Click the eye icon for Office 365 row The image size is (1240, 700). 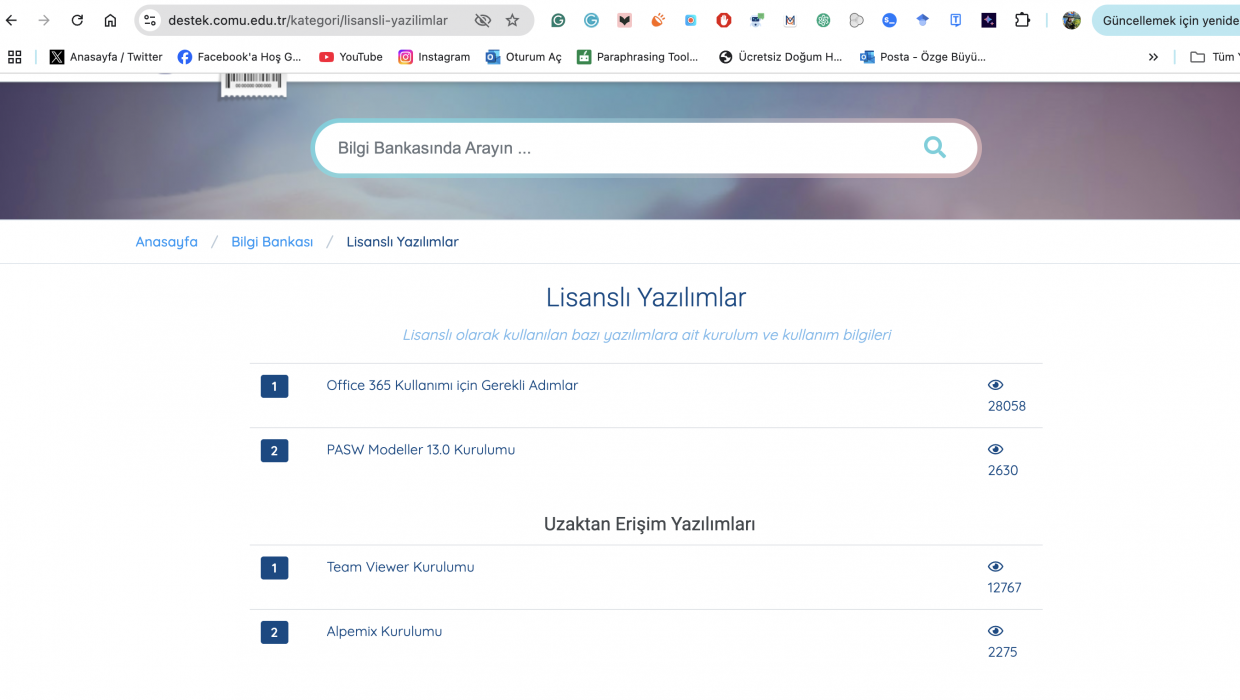pyautogui.click(x=995, y=385)
